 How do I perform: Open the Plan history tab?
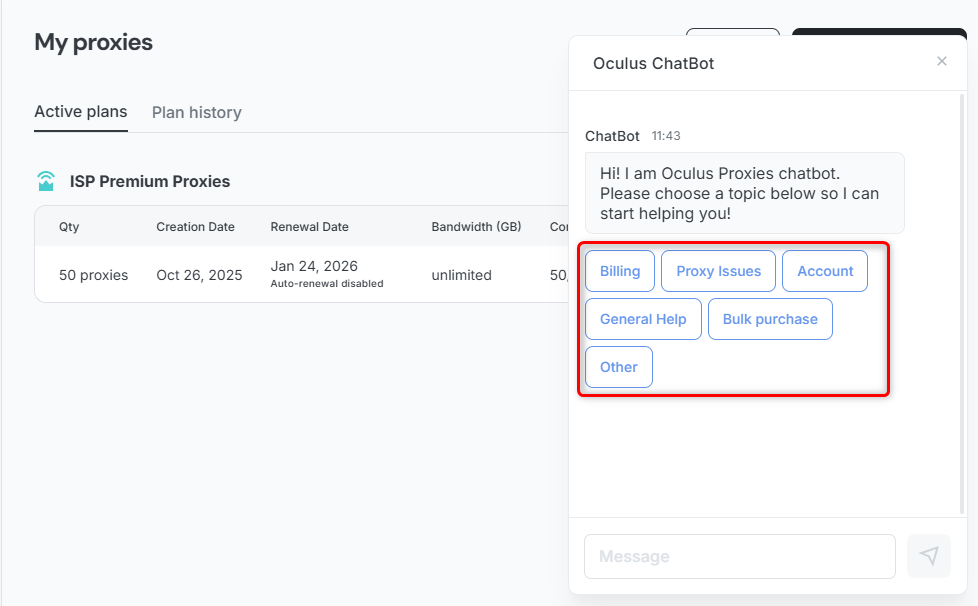click(196, 112)
